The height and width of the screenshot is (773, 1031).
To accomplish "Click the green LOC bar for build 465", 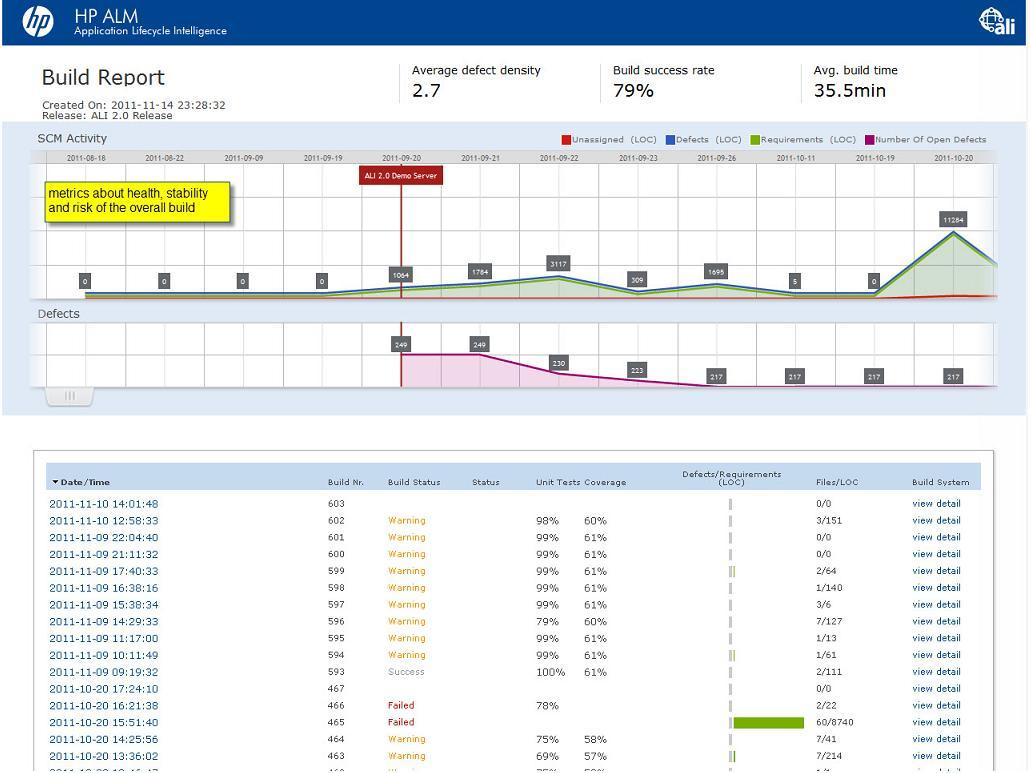I will [x=769, y=723].
